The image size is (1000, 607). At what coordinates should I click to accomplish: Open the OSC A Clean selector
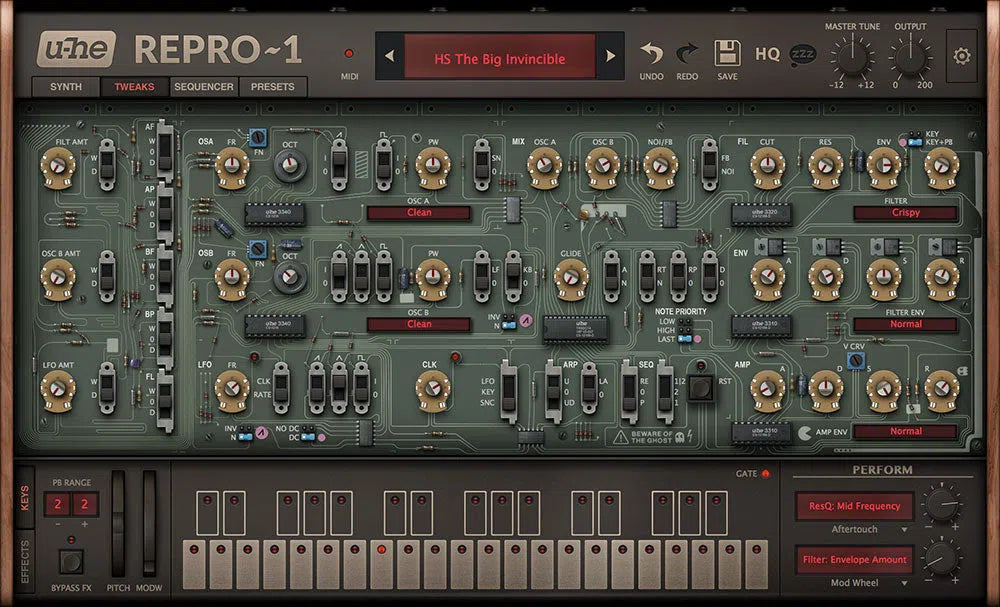(x=419, y=212)
